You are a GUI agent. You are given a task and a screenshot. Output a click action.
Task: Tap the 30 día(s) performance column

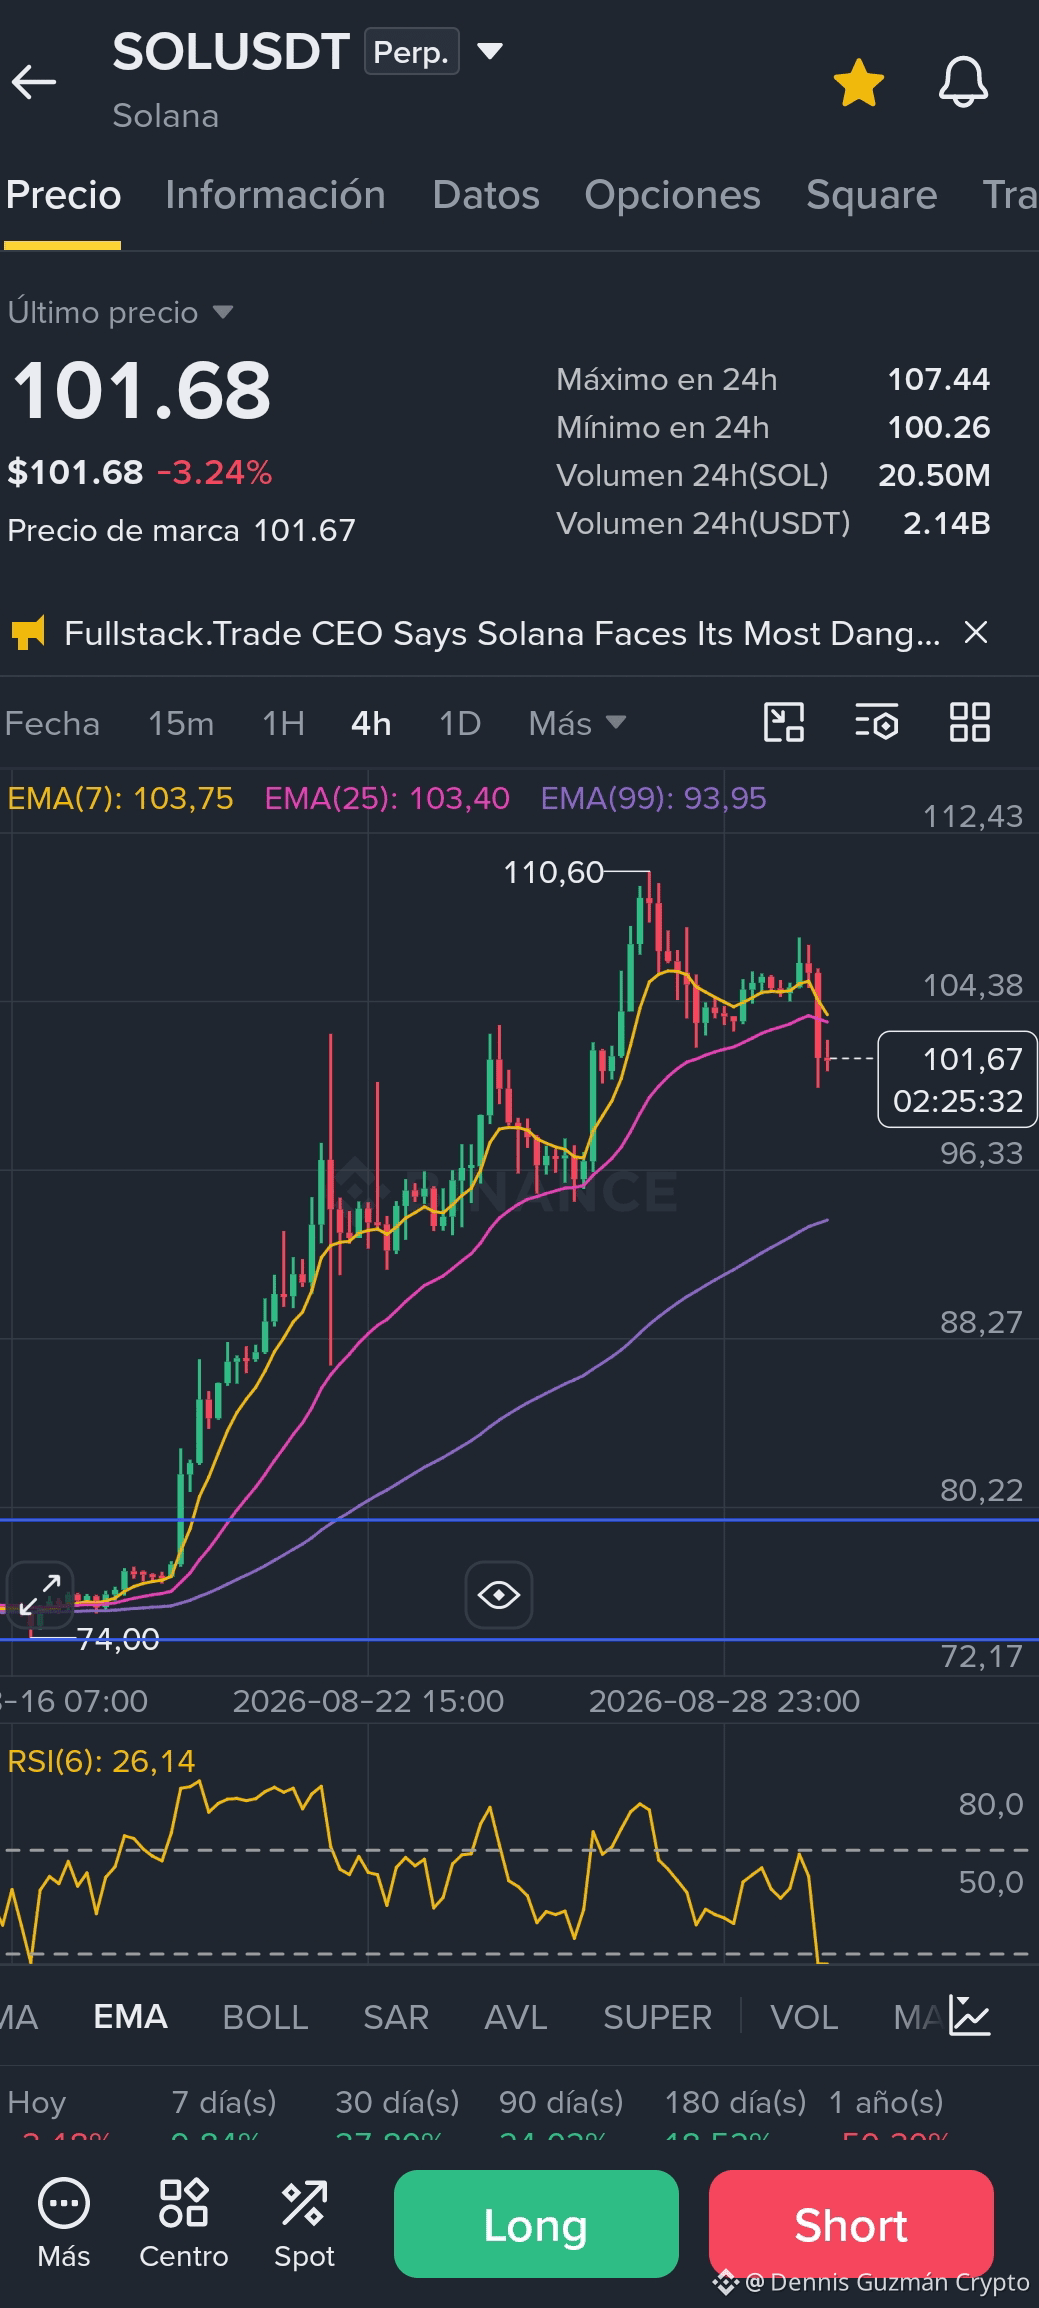point(397,2113)
